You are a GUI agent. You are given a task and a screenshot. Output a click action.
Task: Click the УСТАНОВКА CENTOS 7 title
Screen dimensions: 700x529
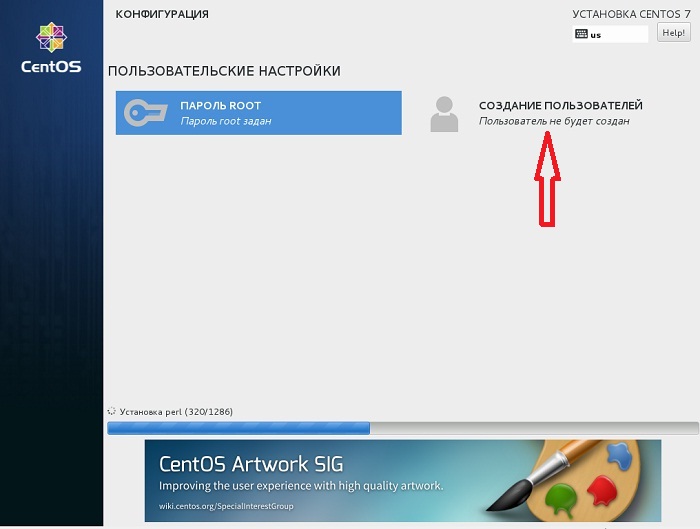tap(631, 14)
